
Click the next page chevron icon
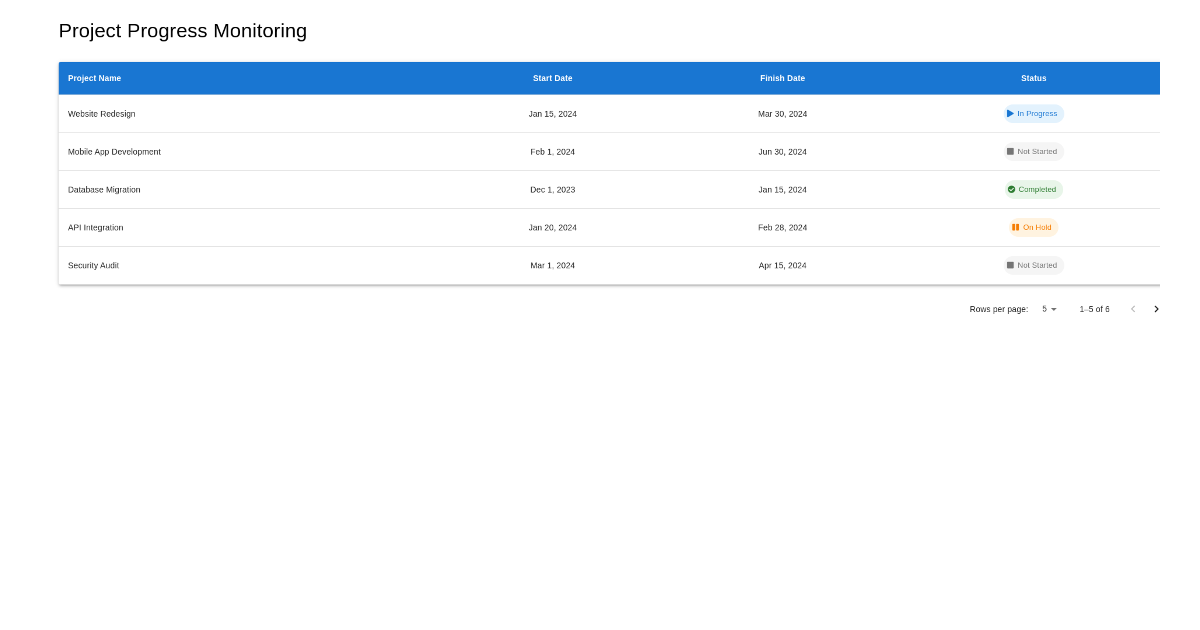[1156, 309]
